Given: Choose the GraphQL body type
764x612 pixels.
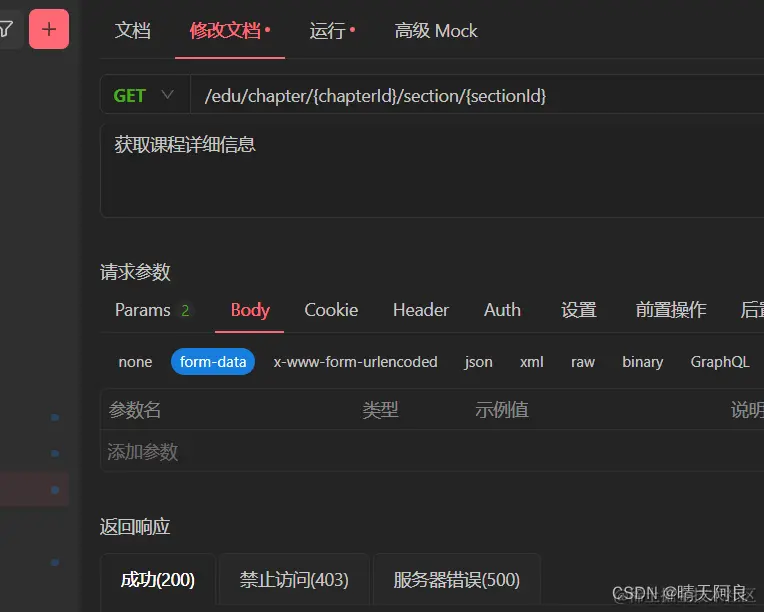Looking at the screenshot, I should [x=720, y=362].
